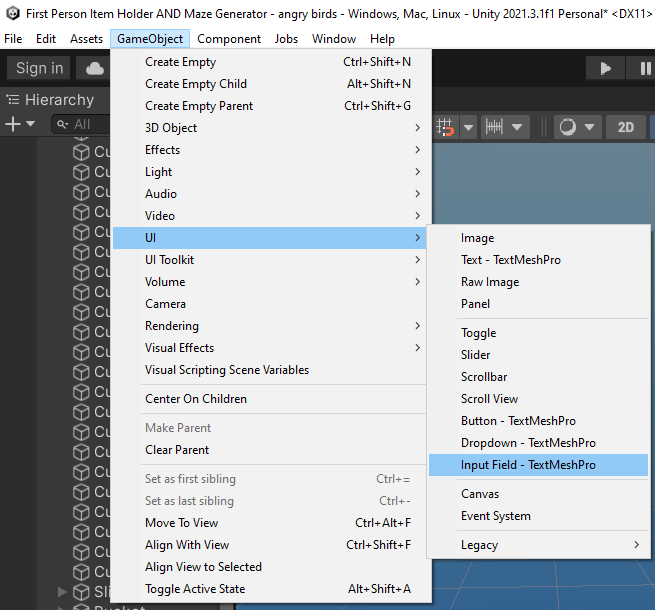
Task: Open snap increment dropdown arrow
Action: [517, 127]
